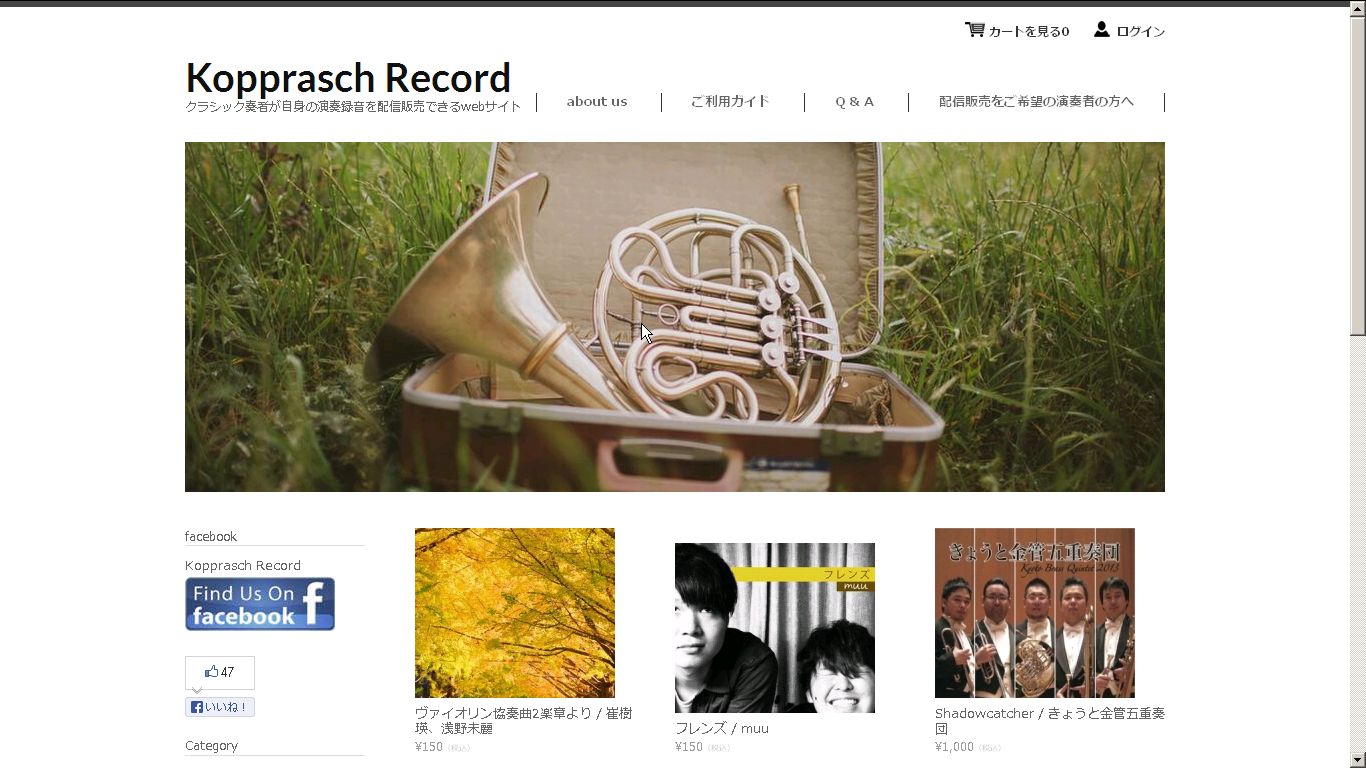Click the Kopprasch Record site title
Viewport: 1366px width, 768px height.
348,77
